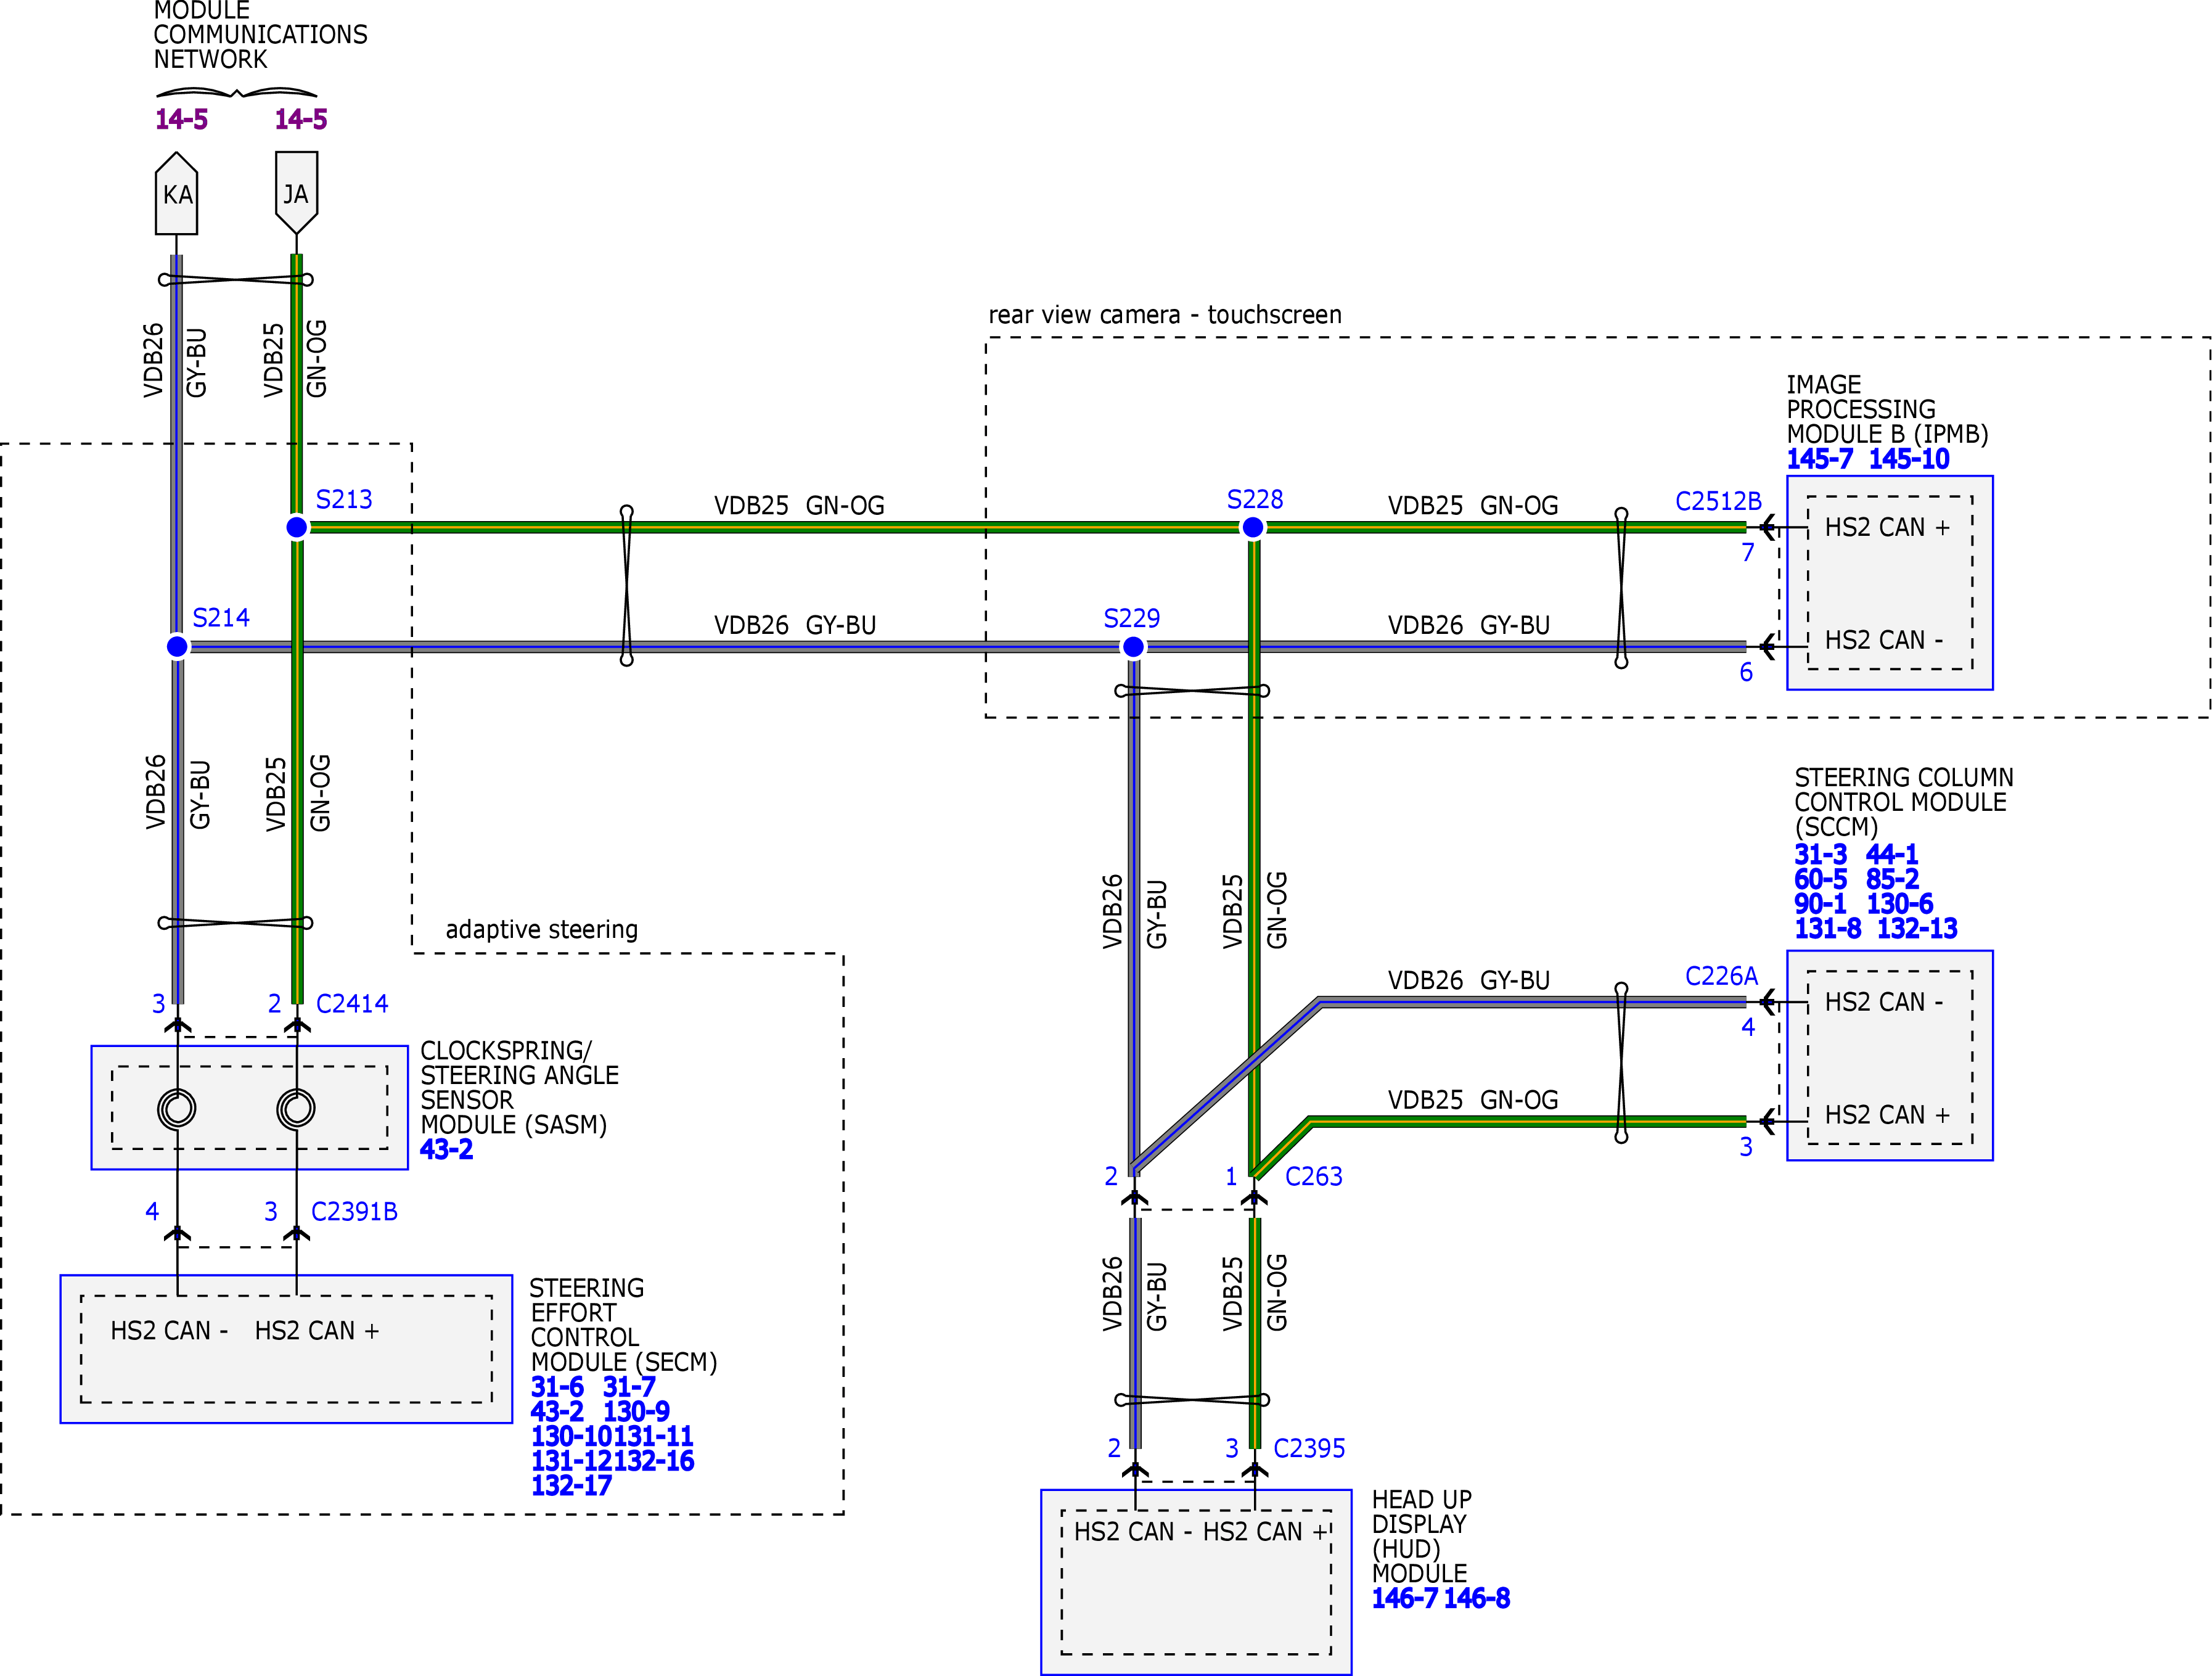Click the left clockspring coil symbol
The width and height of the screenshot is (2212, 1676).
(177, 1108)
